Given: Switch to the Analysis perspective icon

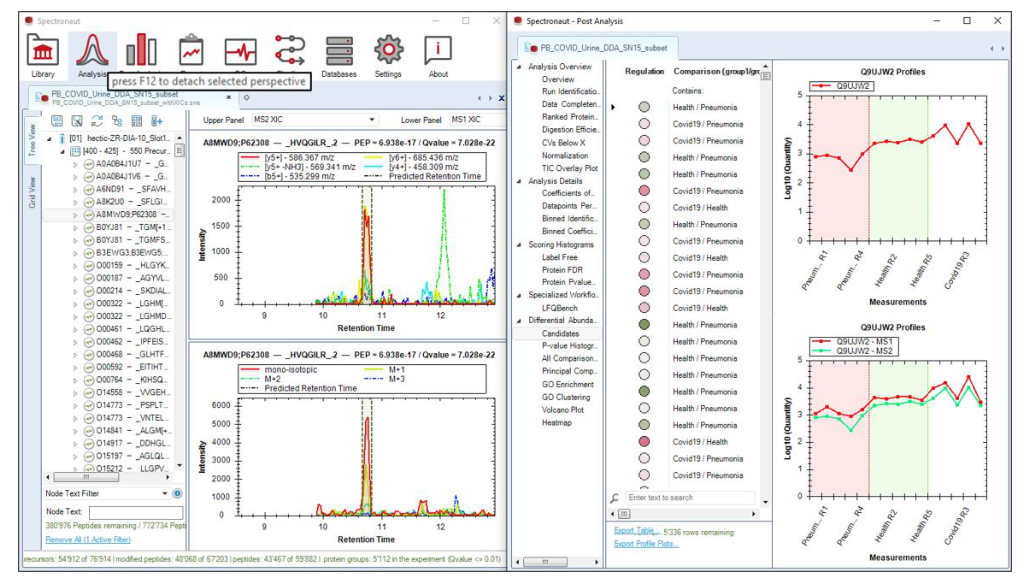Looking at the screenshot, I should pyautogui.click(x=92, y=51).
